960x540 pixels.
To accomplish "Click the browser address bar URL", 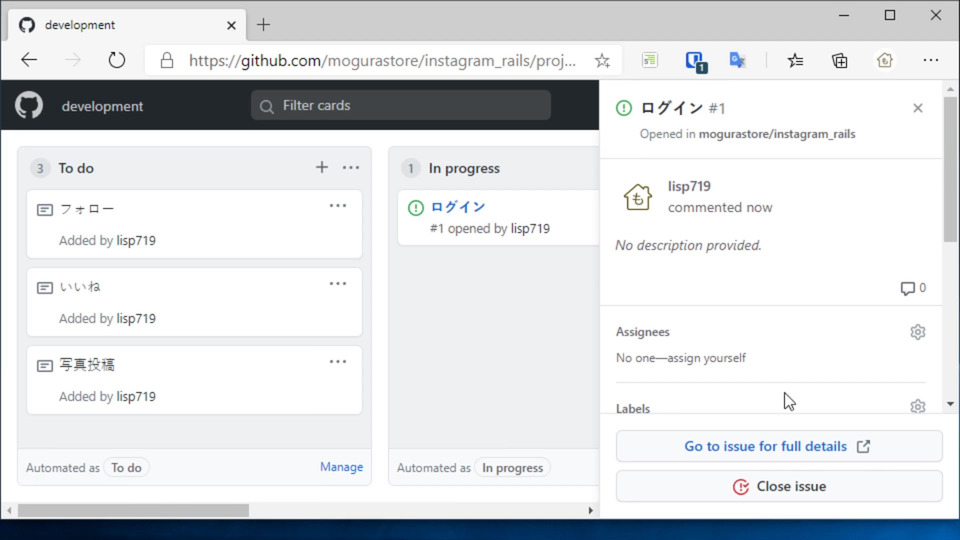I will point(382,61).
